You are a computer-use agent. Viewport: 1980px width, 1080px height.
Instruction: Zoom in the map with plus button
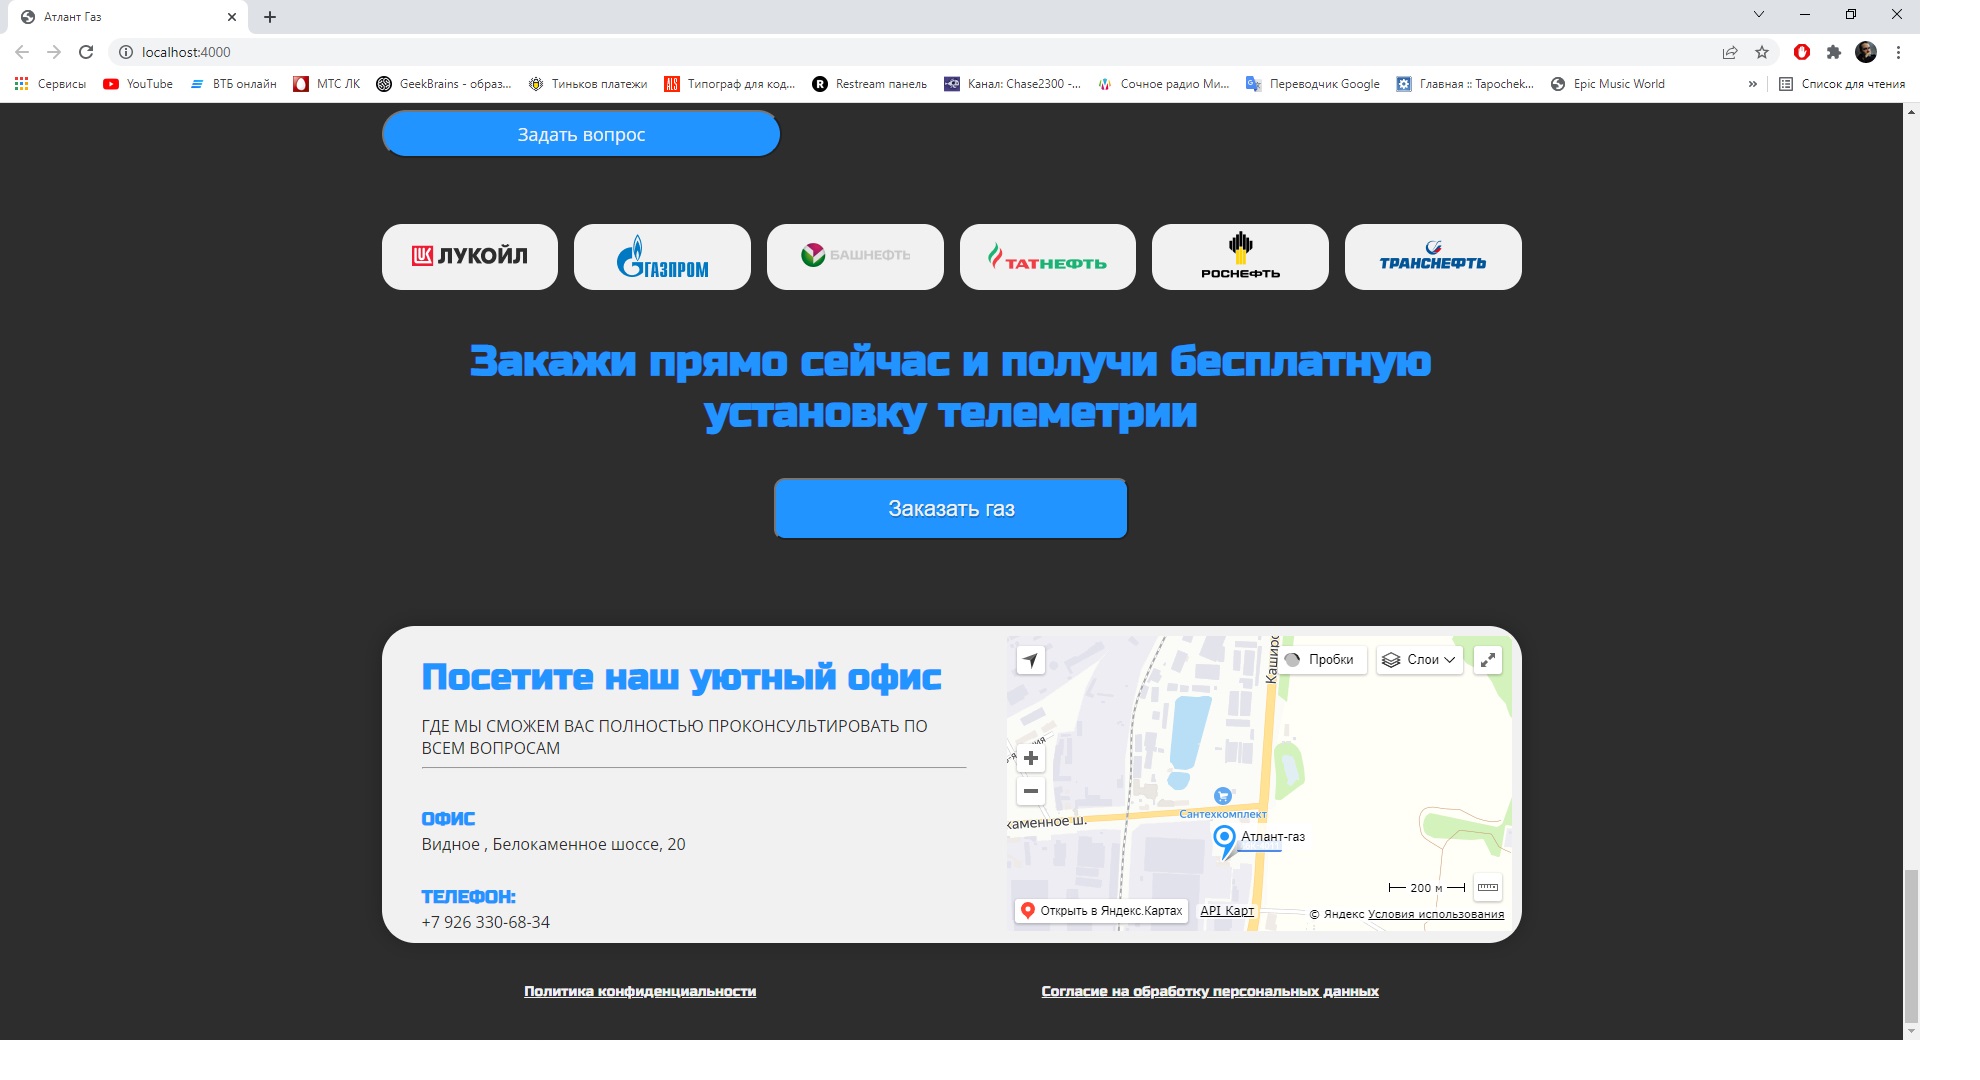[1031, 758]
